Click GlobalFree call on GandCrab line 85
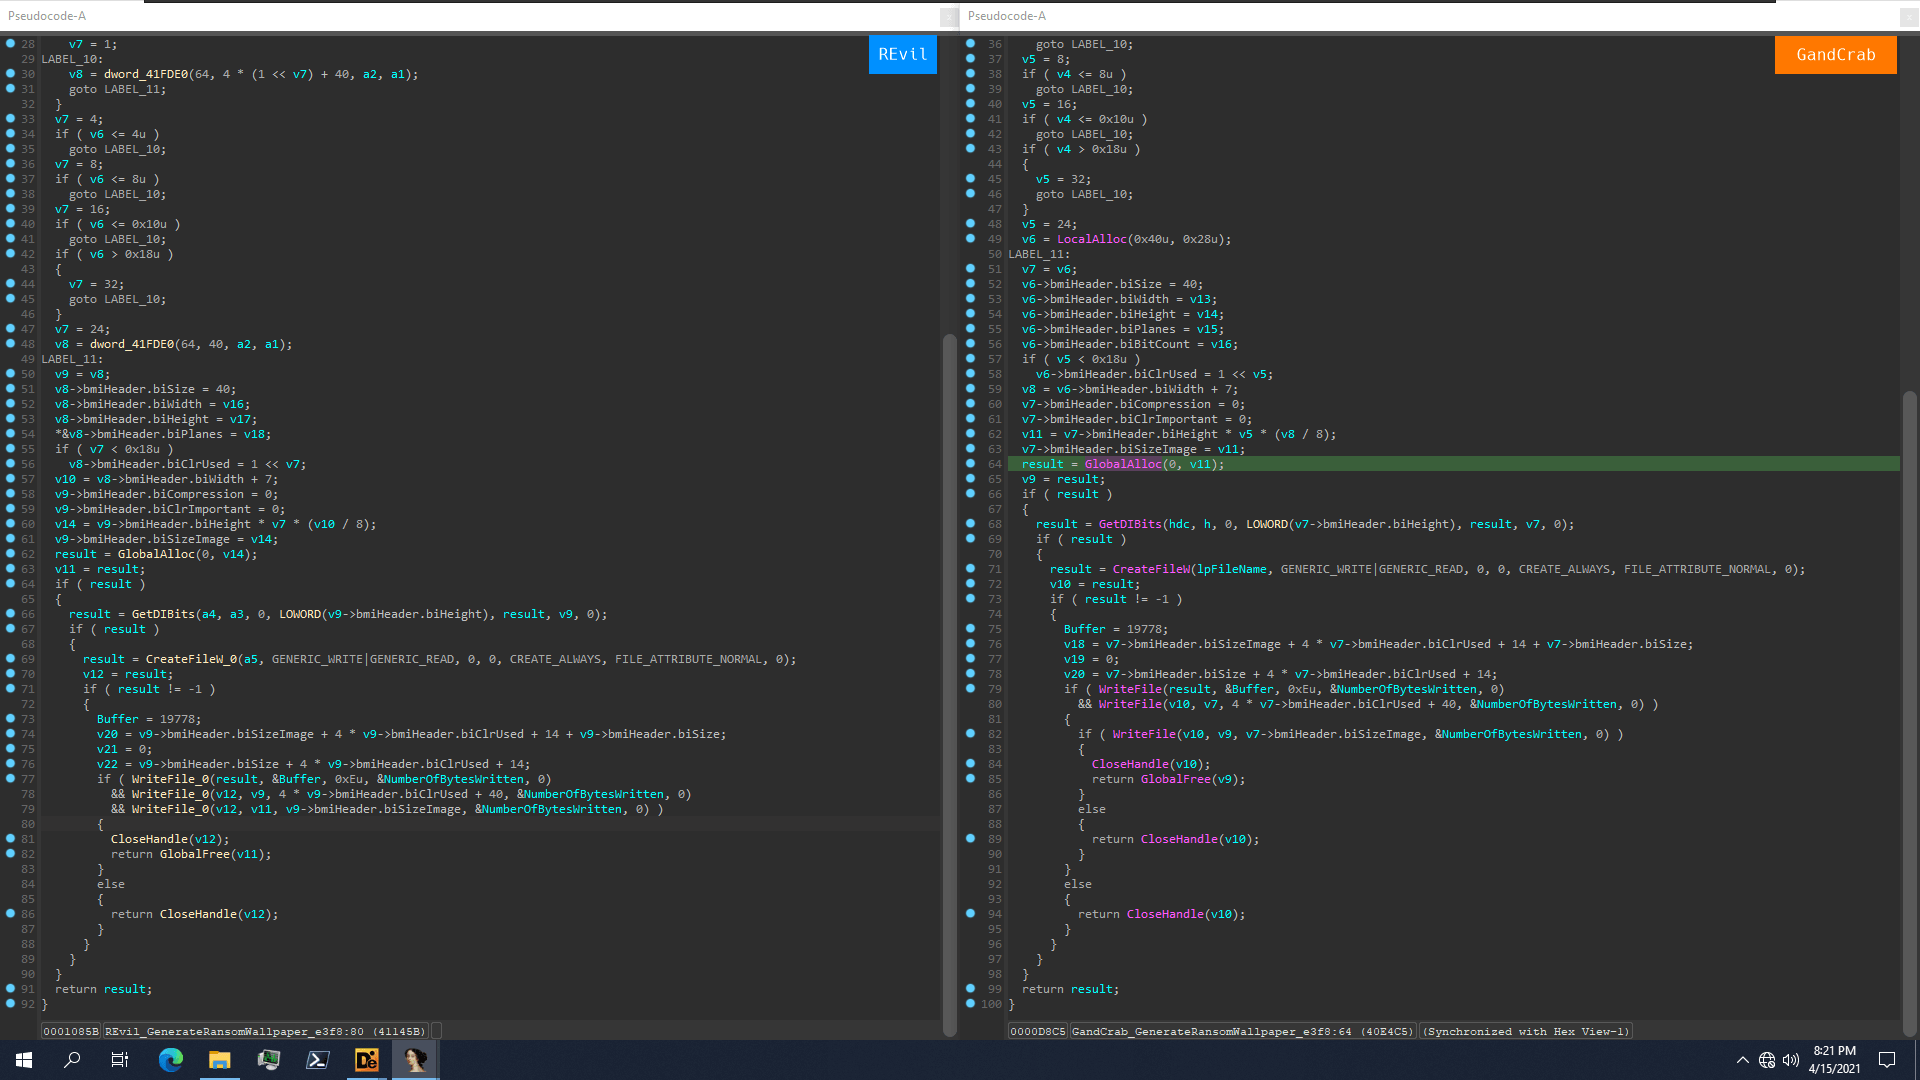This screenshot has width=1920, height=1080. [1175, 779]
